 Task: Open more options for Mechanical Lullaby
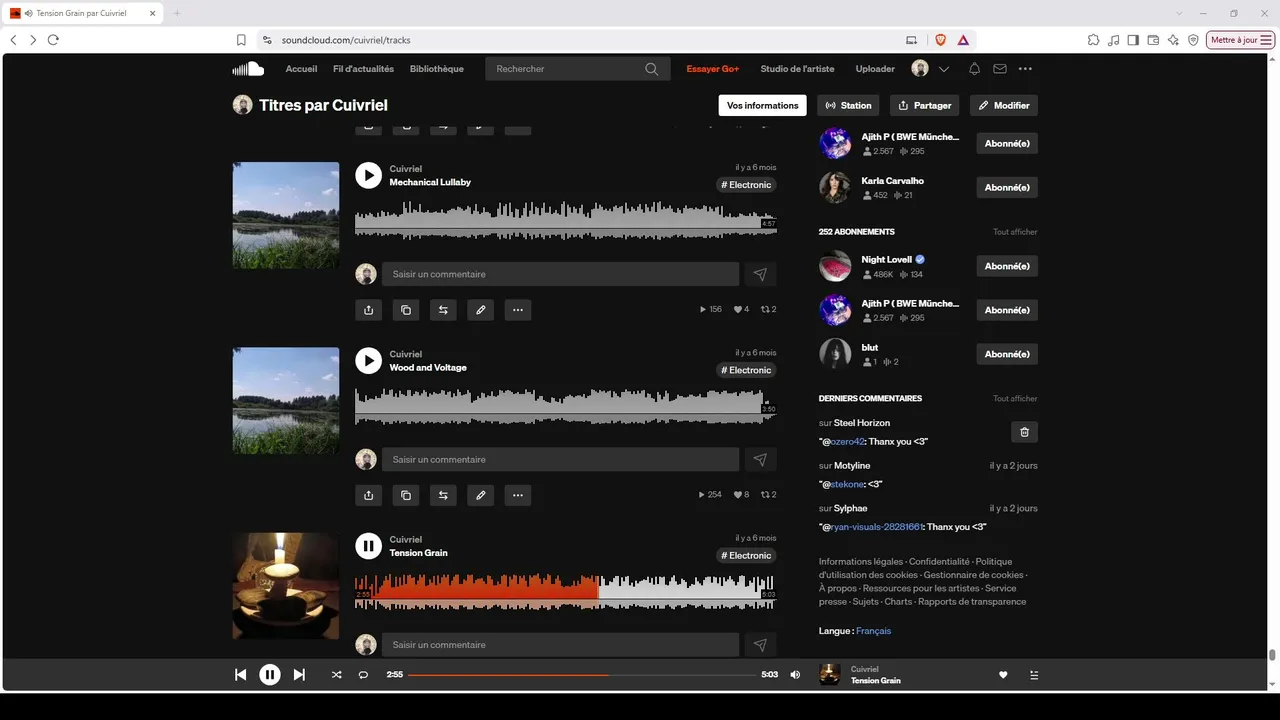[x=518, y=310]
